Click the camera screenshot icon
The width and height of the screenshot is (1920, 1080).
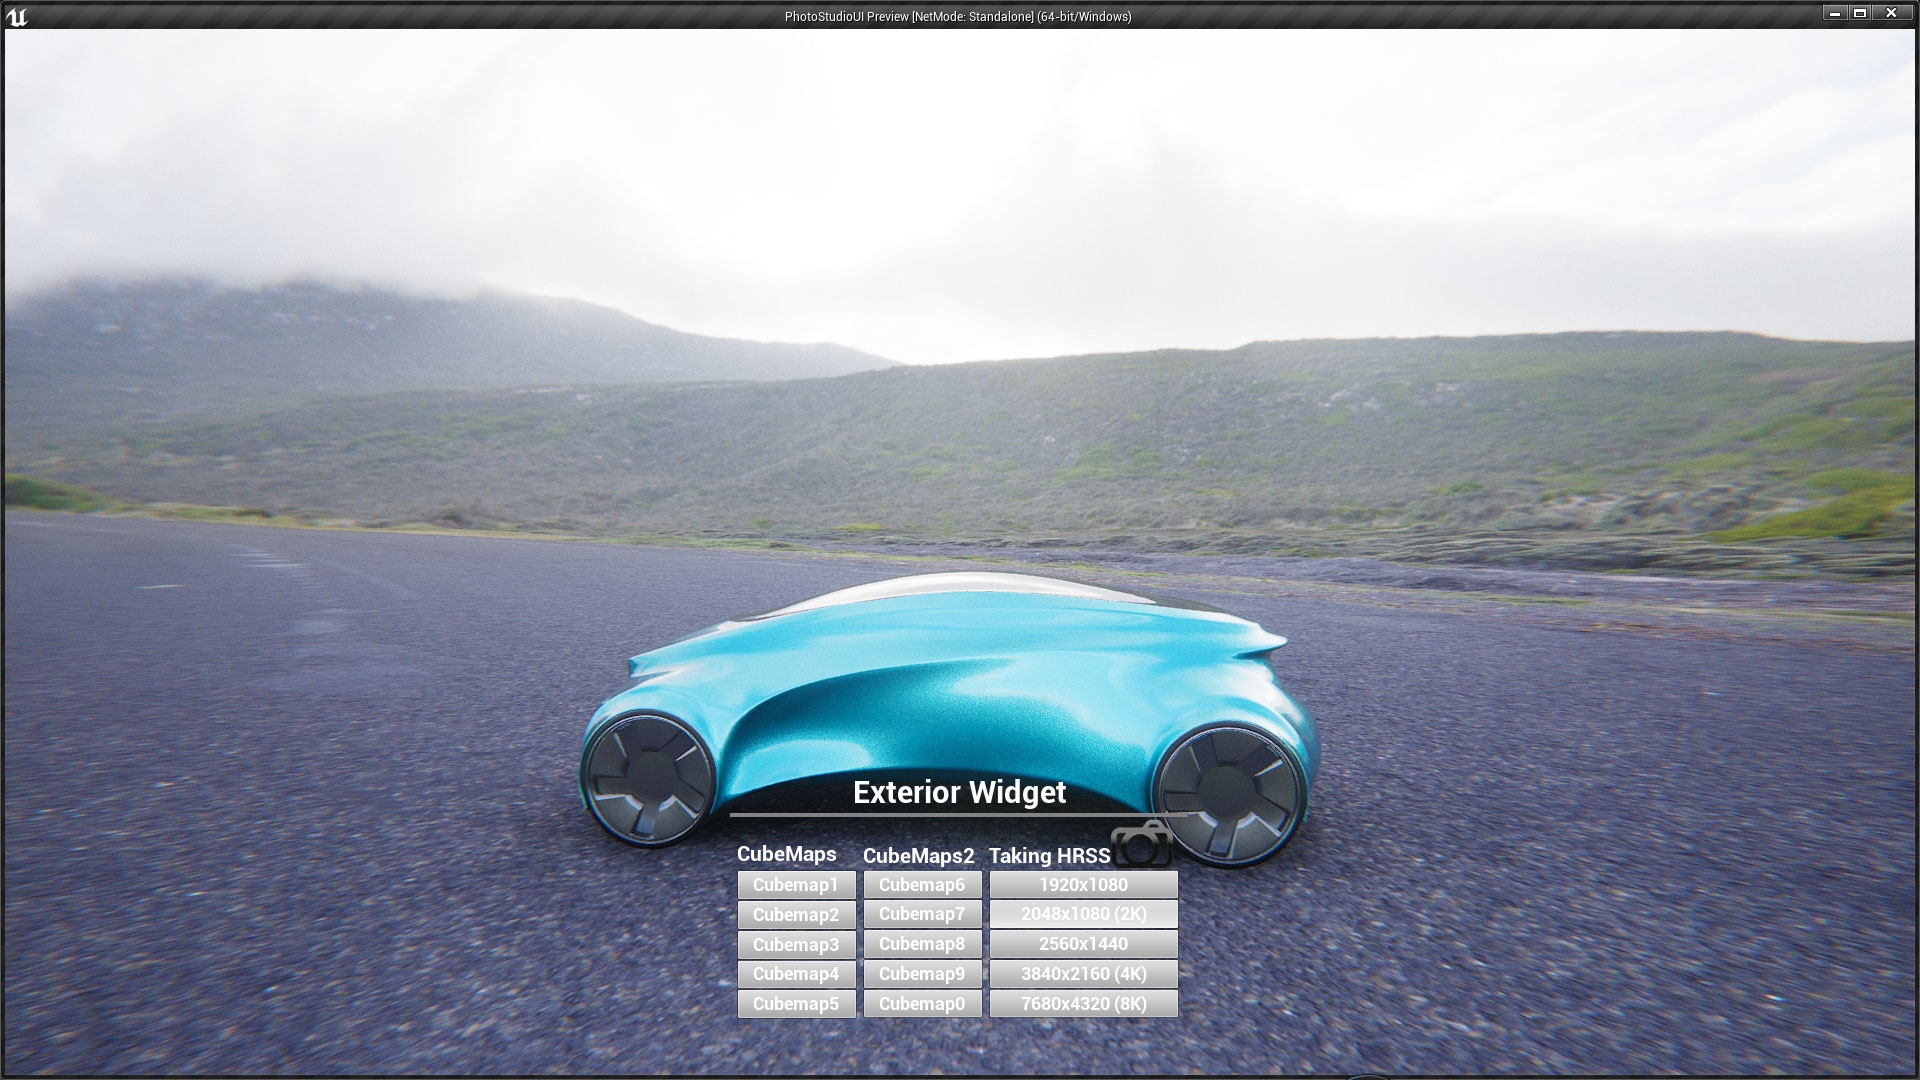pos(1142,845)
